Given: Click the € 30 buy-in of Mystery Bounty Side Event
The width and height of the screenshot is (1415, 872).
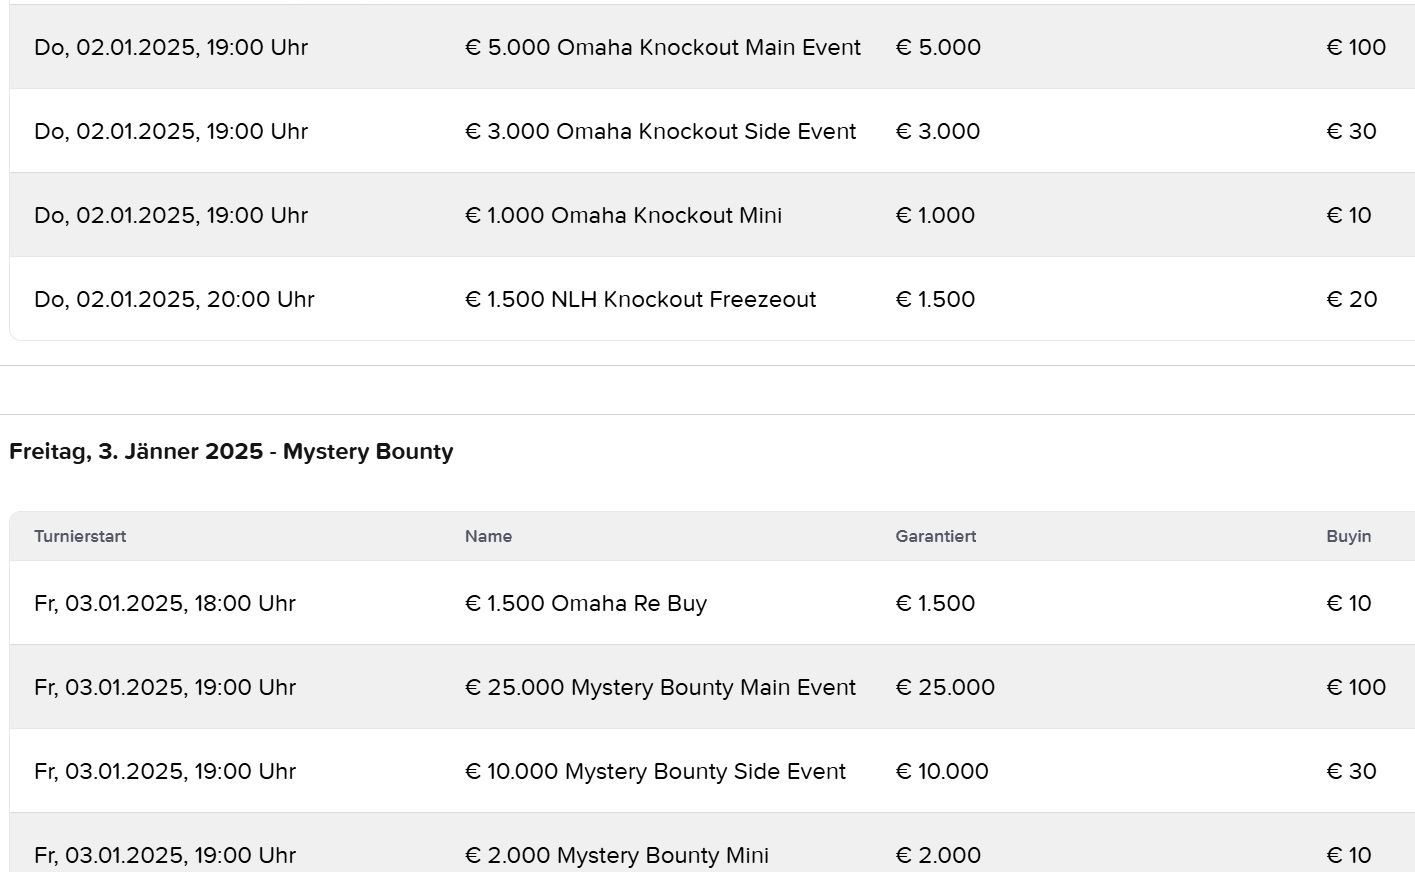Looking at the screenshot, I should [x=1351, y=771].
